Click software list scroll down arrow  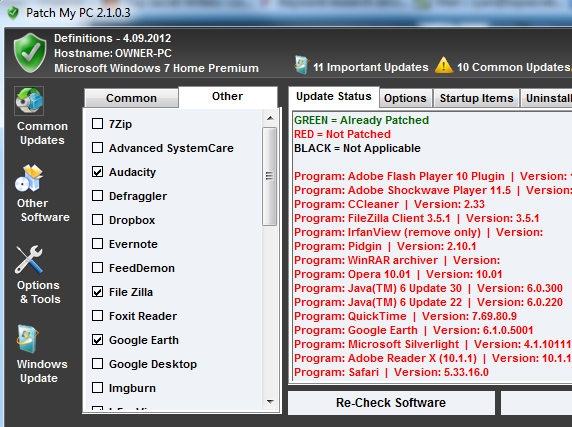(x=270, y=402)
